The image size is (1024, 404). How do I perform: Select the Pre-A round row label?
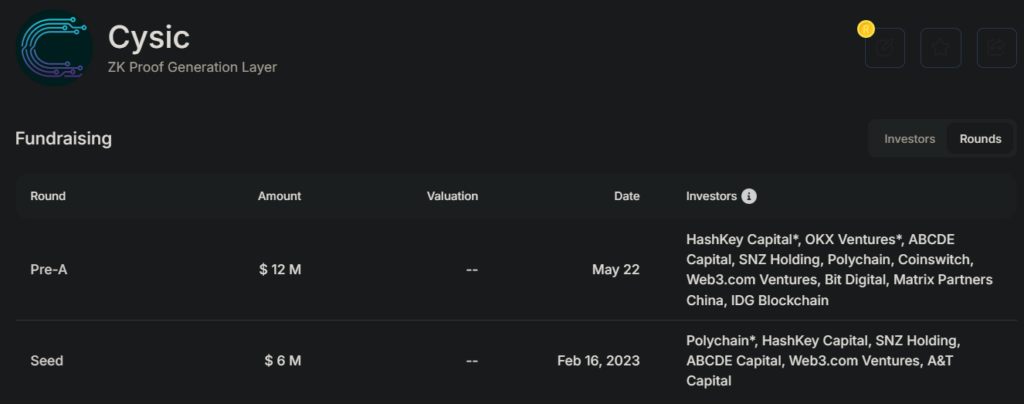tap(48, 270)
